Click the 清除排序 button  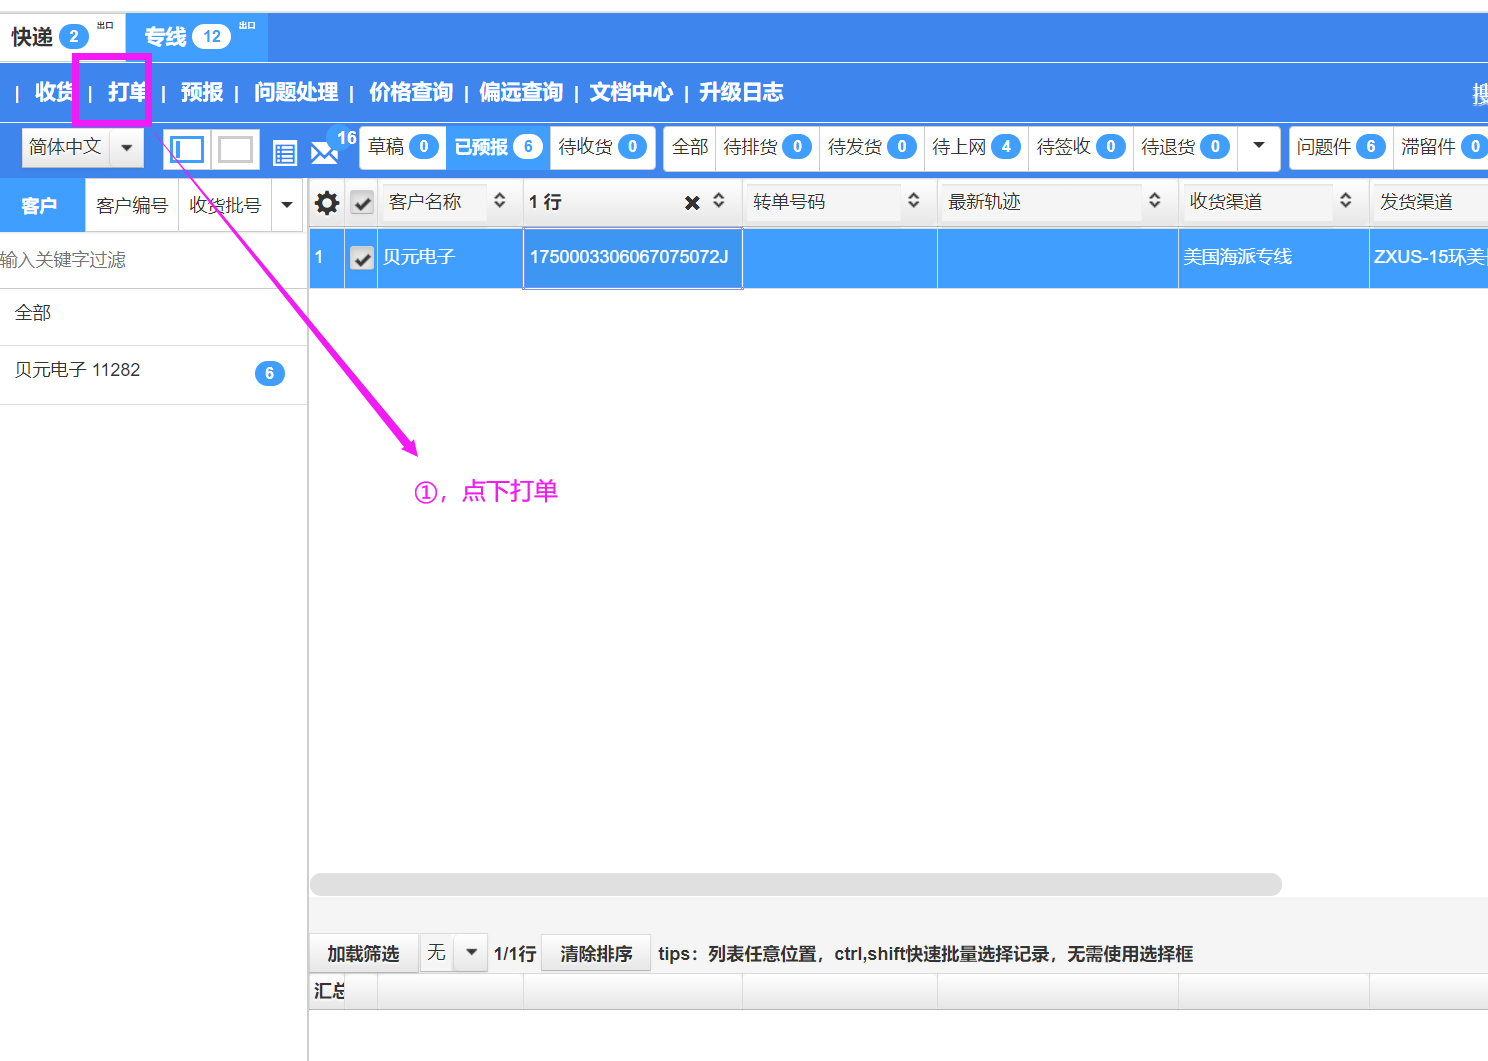596,954
